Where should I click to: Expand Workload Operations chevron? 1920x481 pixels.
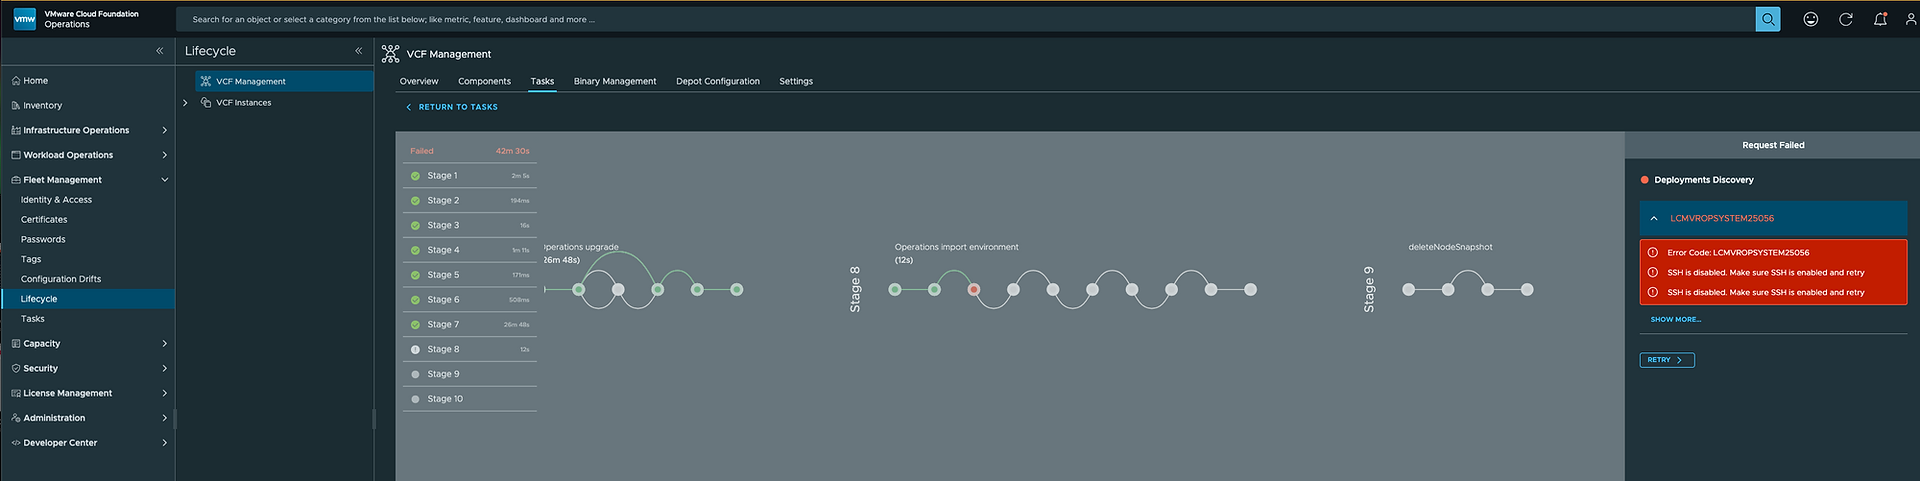[164, 155]
